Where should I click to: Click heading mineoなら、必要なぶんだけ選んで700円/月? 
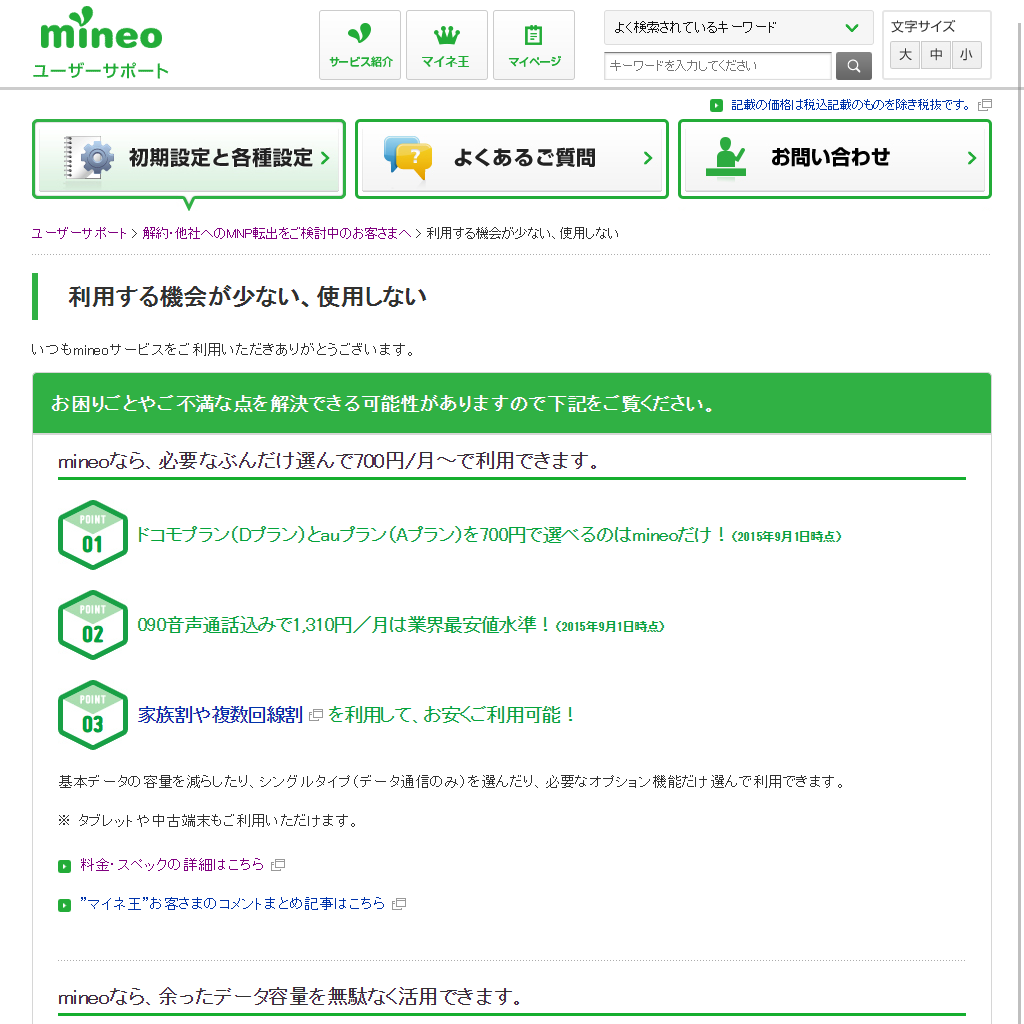(330, 462)
